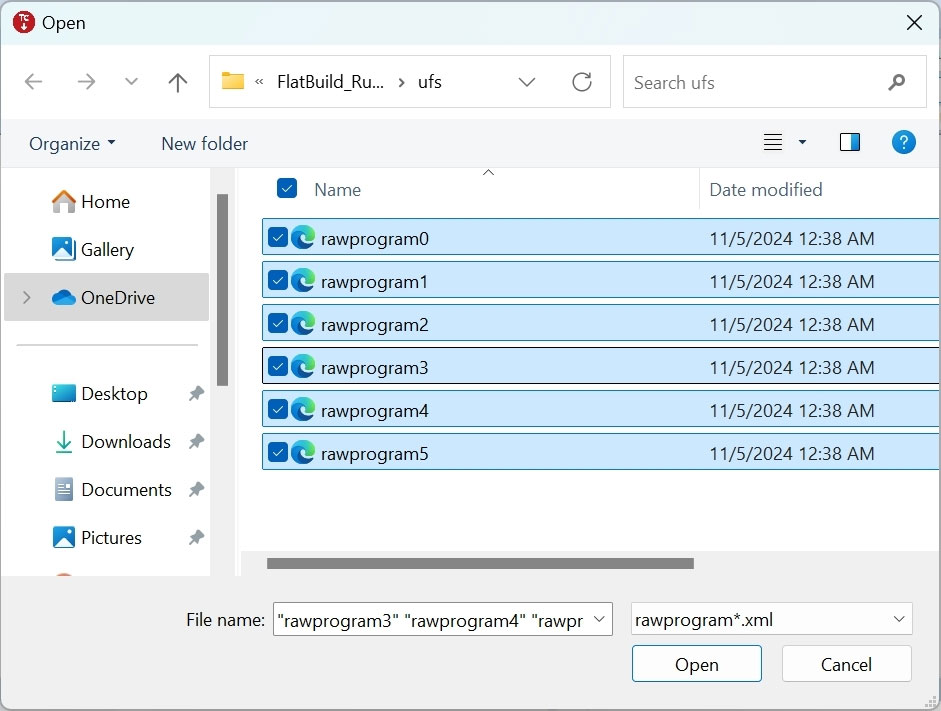The height and width of the screenshot is (711, 941).
Task: Click the horizontal scrollbar under file list
Action: coord(480,563)
